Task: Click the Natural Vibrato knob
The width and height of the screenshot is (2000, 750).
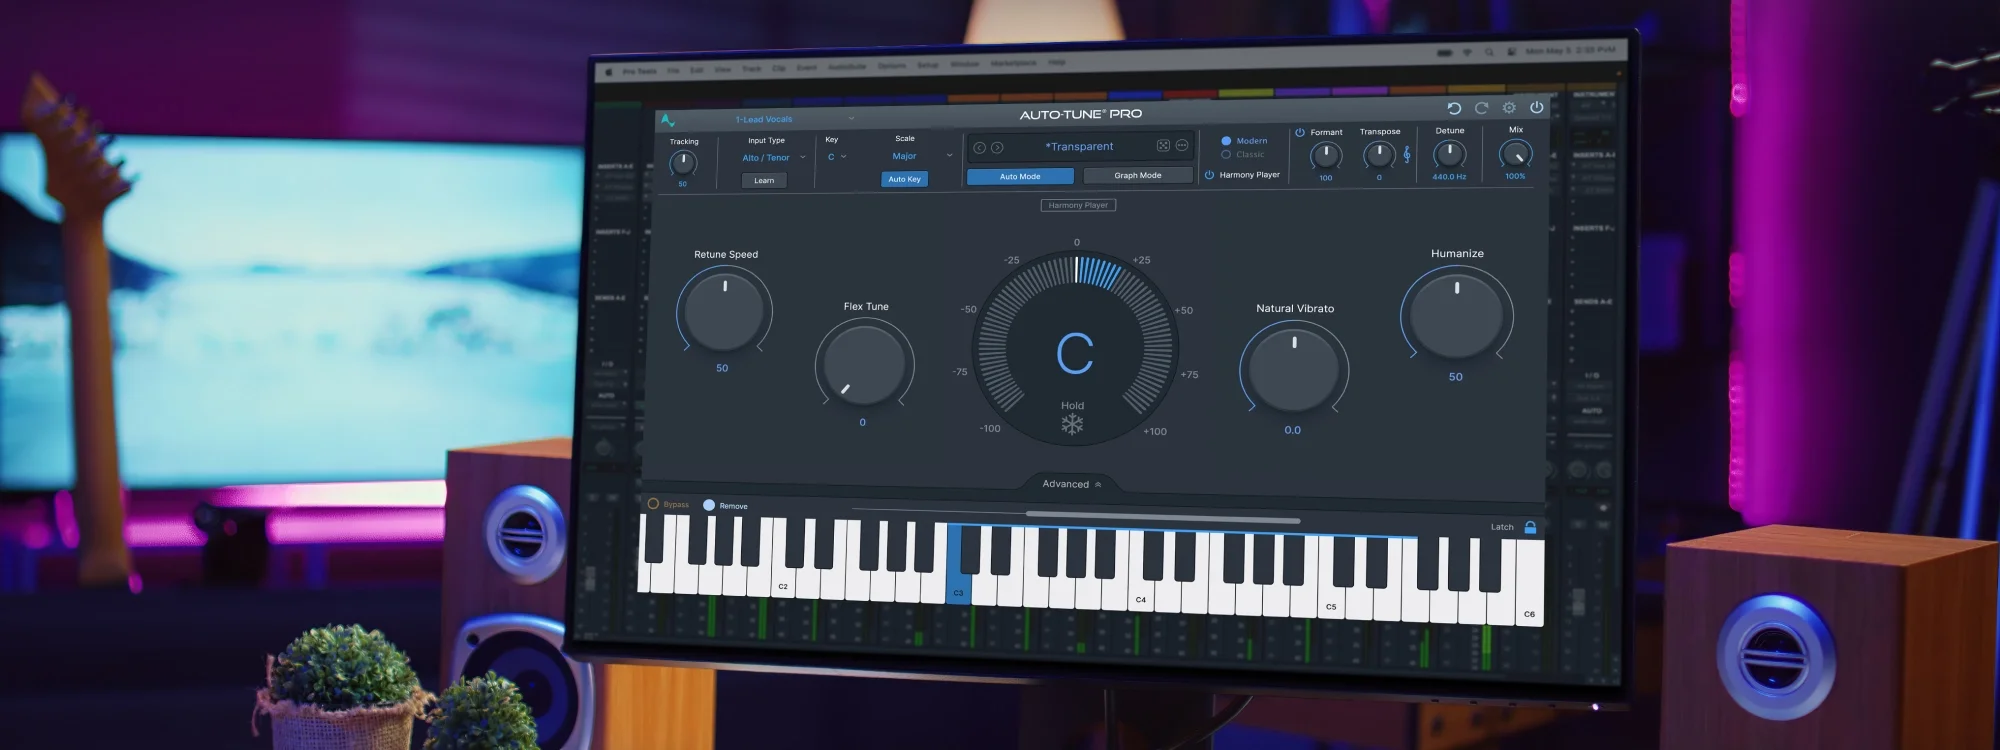Action: 1293,369
